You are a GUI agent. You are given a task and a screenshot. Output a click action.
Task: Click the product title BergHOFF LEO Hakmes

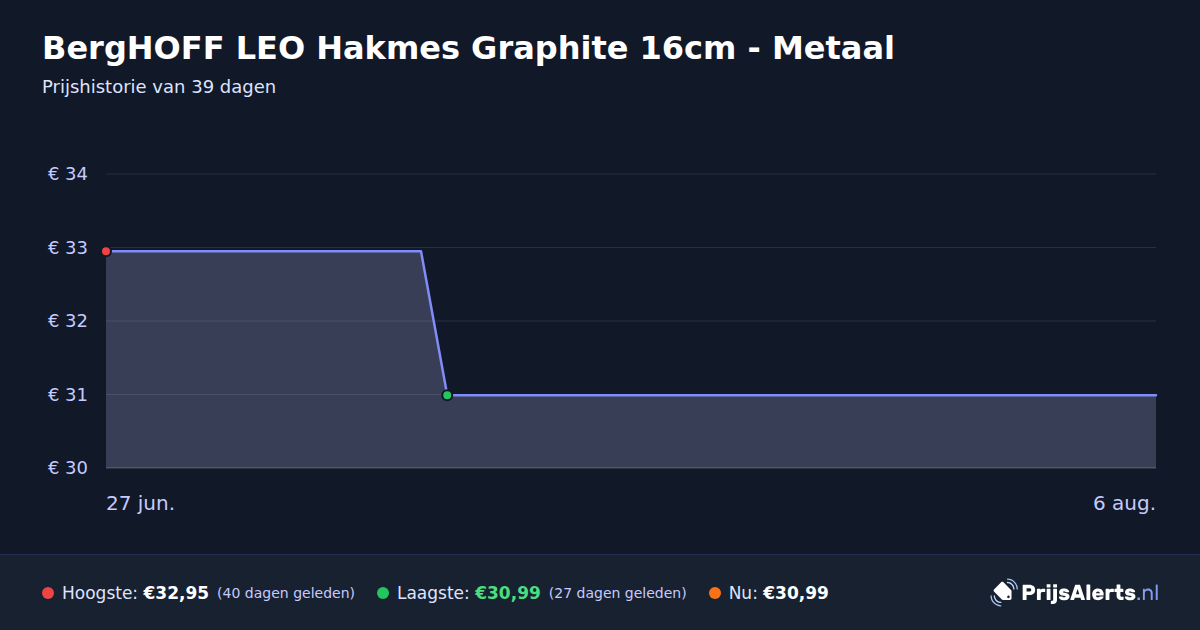click(x=468, y=48)
